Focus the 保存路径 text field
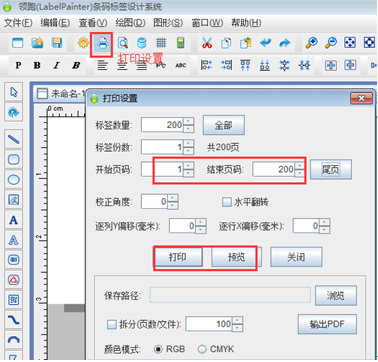 230,295
